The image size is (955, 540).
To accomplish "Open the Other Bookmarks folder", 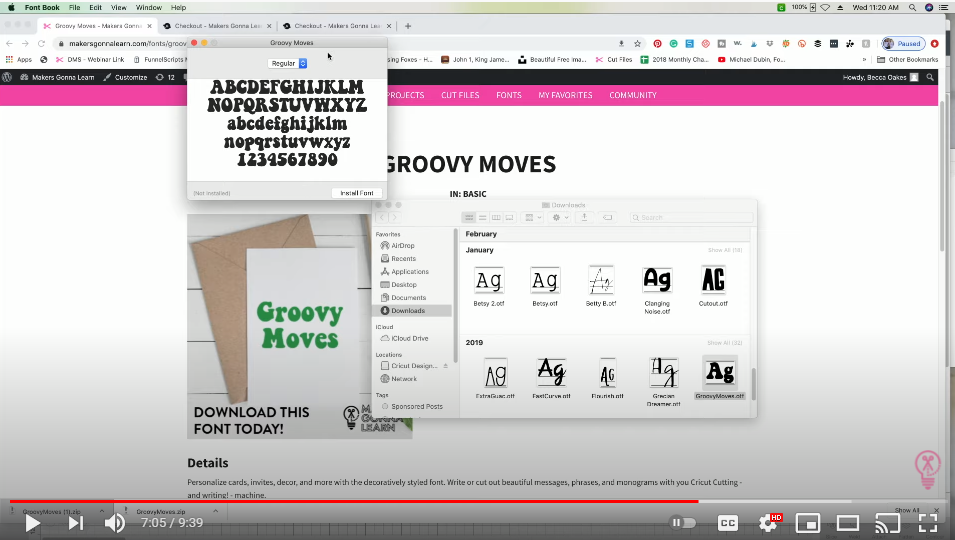I will pos(907,60).
